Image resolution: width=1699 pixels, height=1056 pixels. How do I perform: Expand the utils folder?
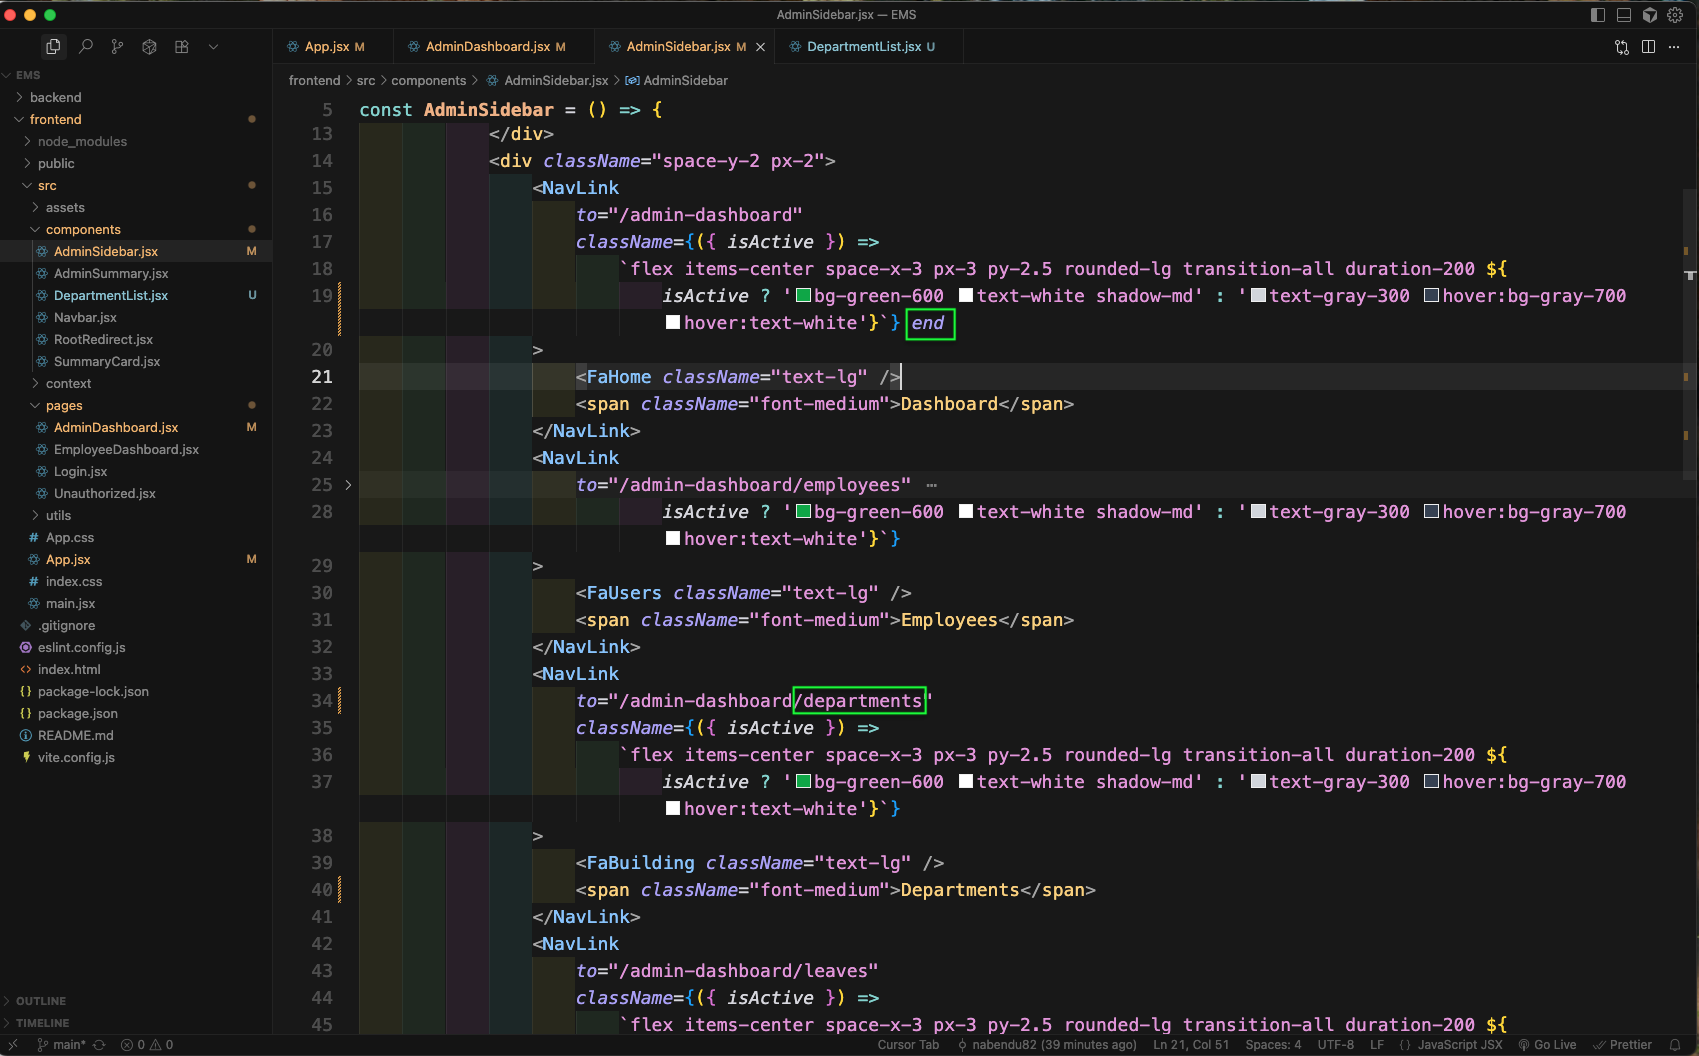(x=136, y=515)
